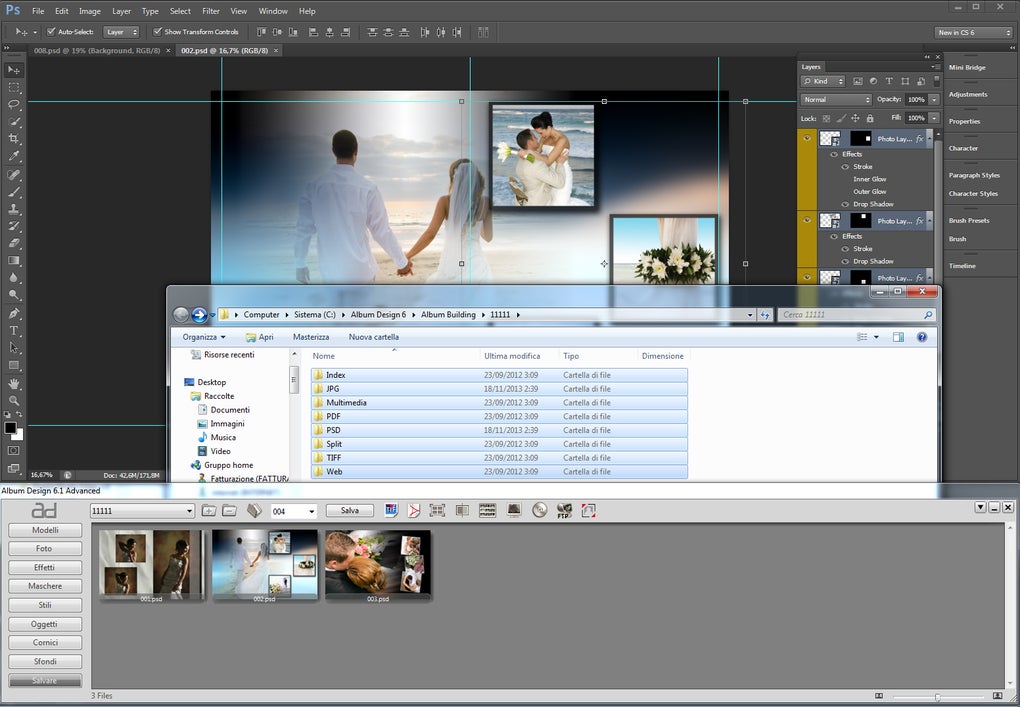This screenshot has width=1020, height=707.
Task: Select the Hand tool
Action: [x=14, y=383]
